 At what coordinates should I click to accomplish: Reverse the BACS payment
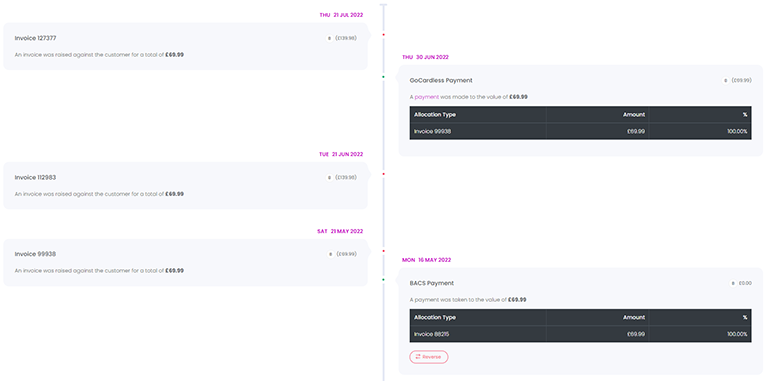pos(429,357)
